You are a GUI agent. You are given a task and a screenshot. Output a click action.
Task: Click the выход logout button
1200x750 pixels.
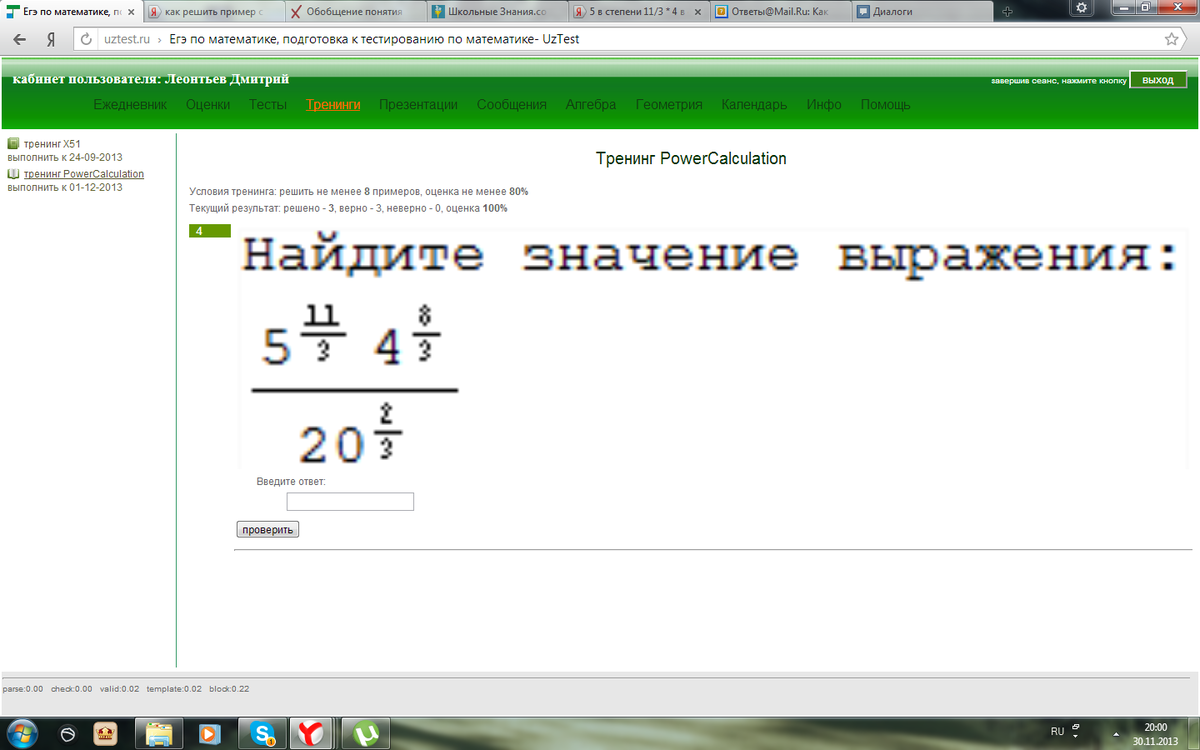pyautogui.click(x=1157, y=80)
